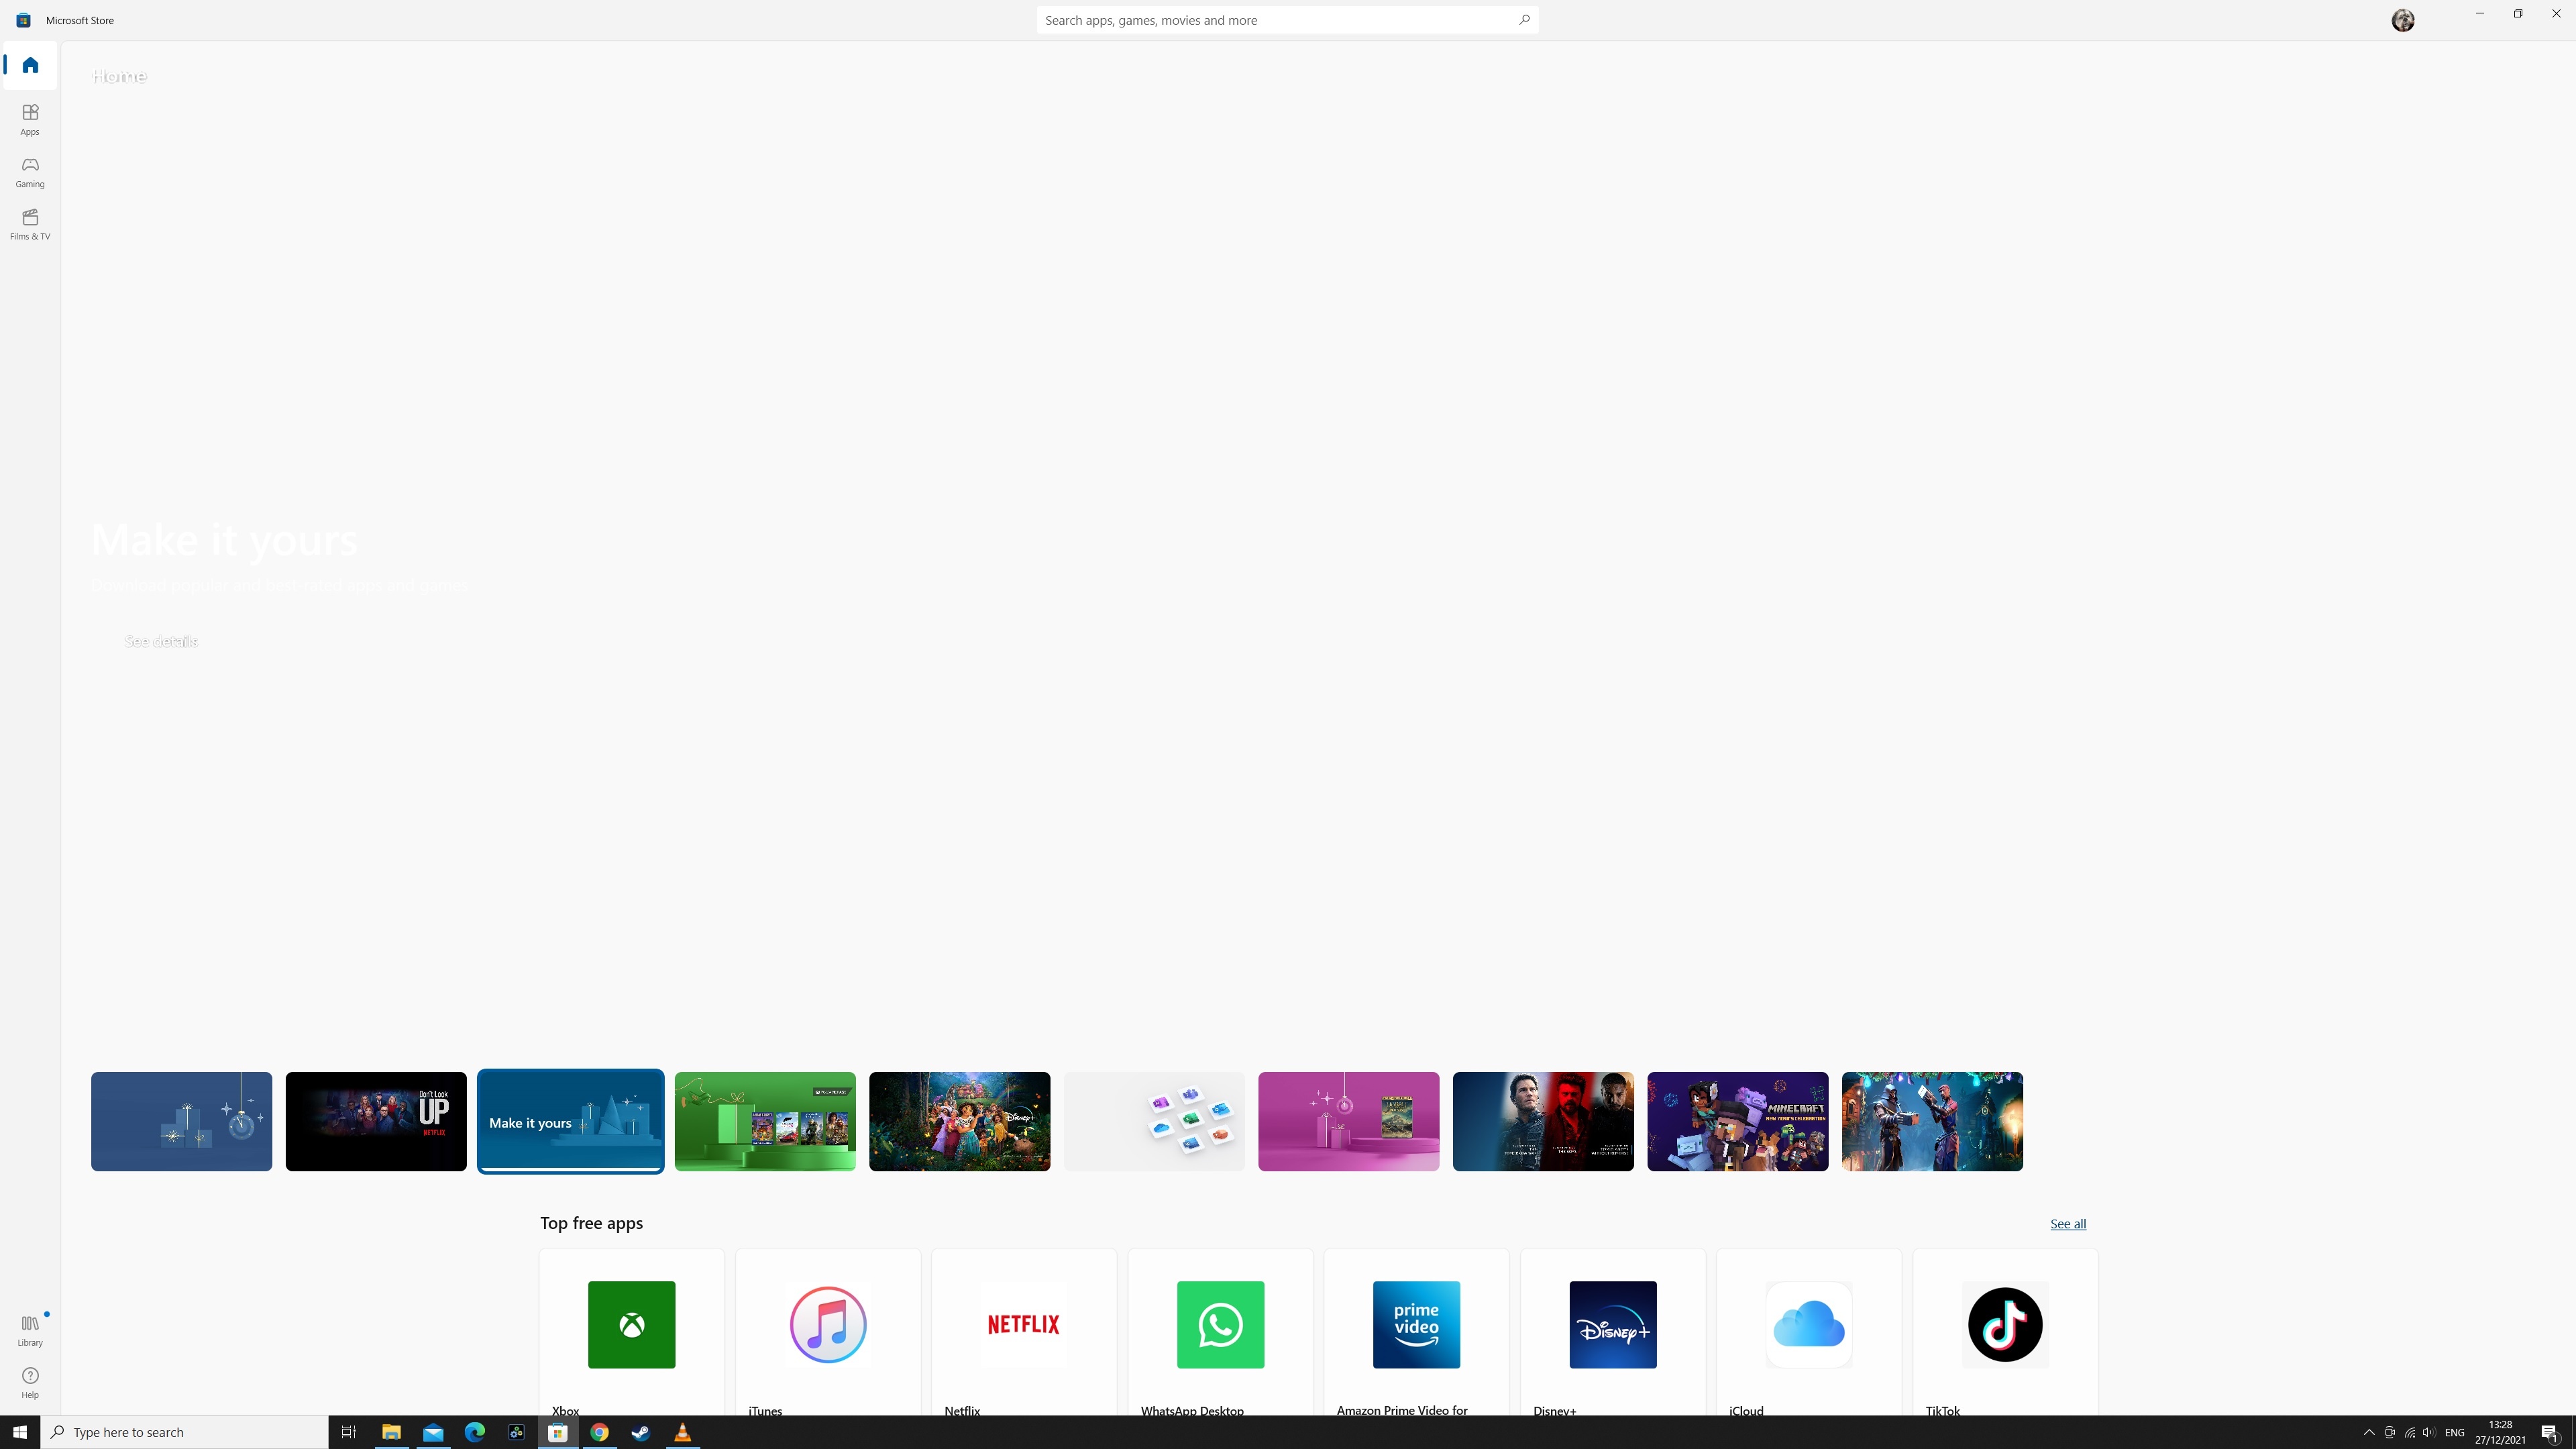Open the Xbox app card
The height and width of the screenshot is (1449, 2576).
(x=632, y=1332)
